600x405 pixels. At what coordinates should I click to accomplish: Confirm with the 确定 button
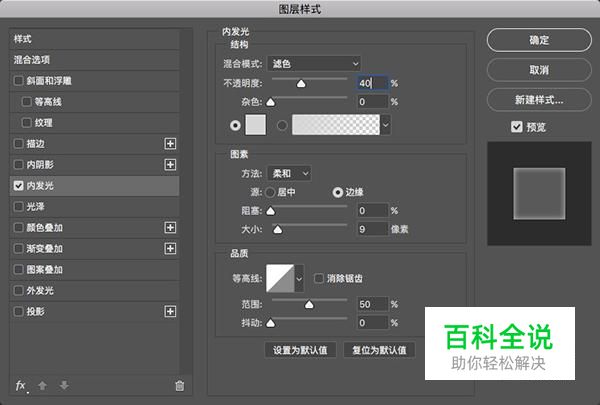click(539, 40)
